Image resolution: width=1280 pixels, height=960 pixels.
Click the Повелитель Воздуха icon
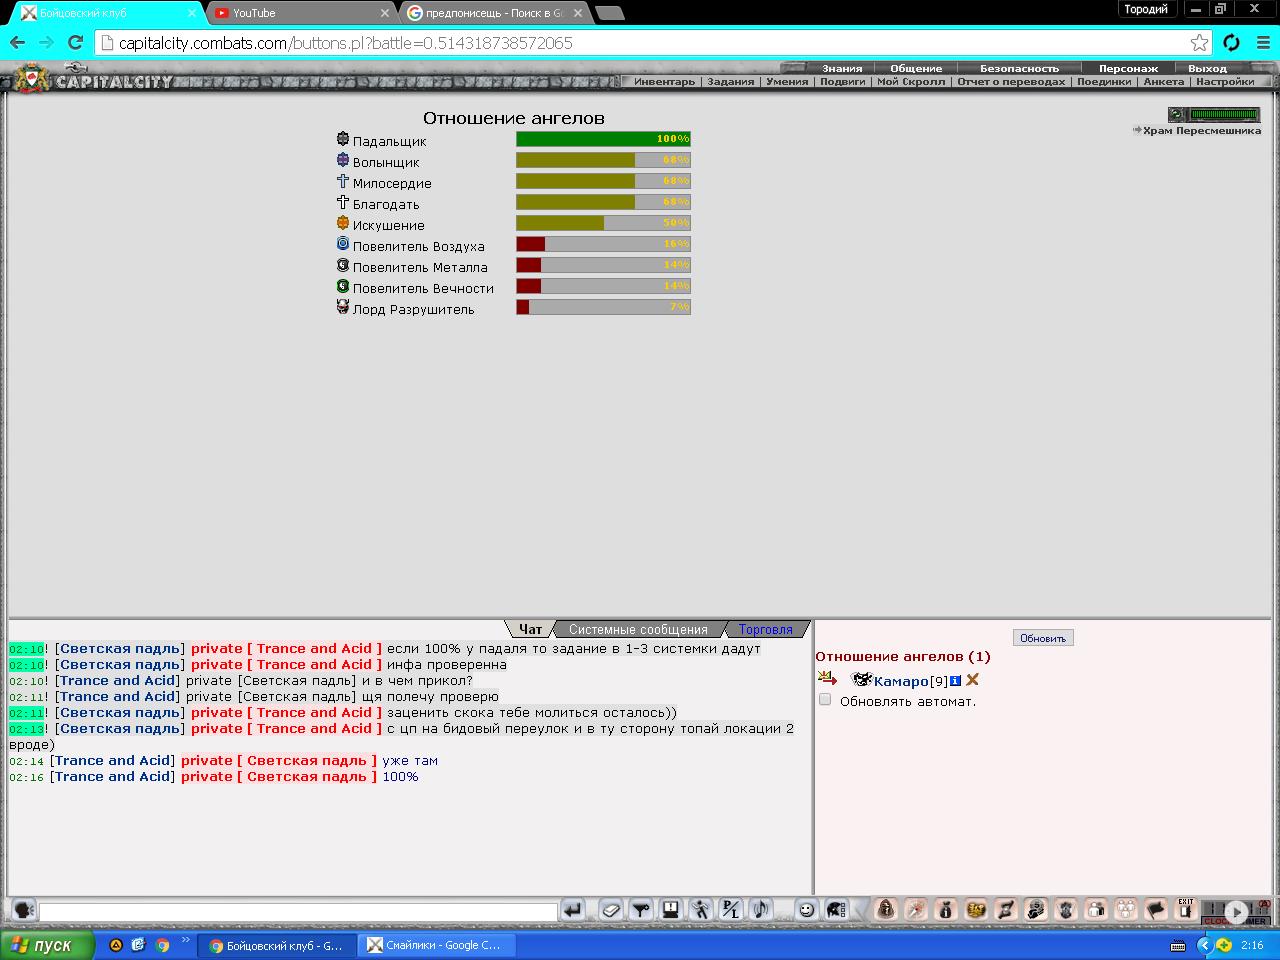coord(343,244)
